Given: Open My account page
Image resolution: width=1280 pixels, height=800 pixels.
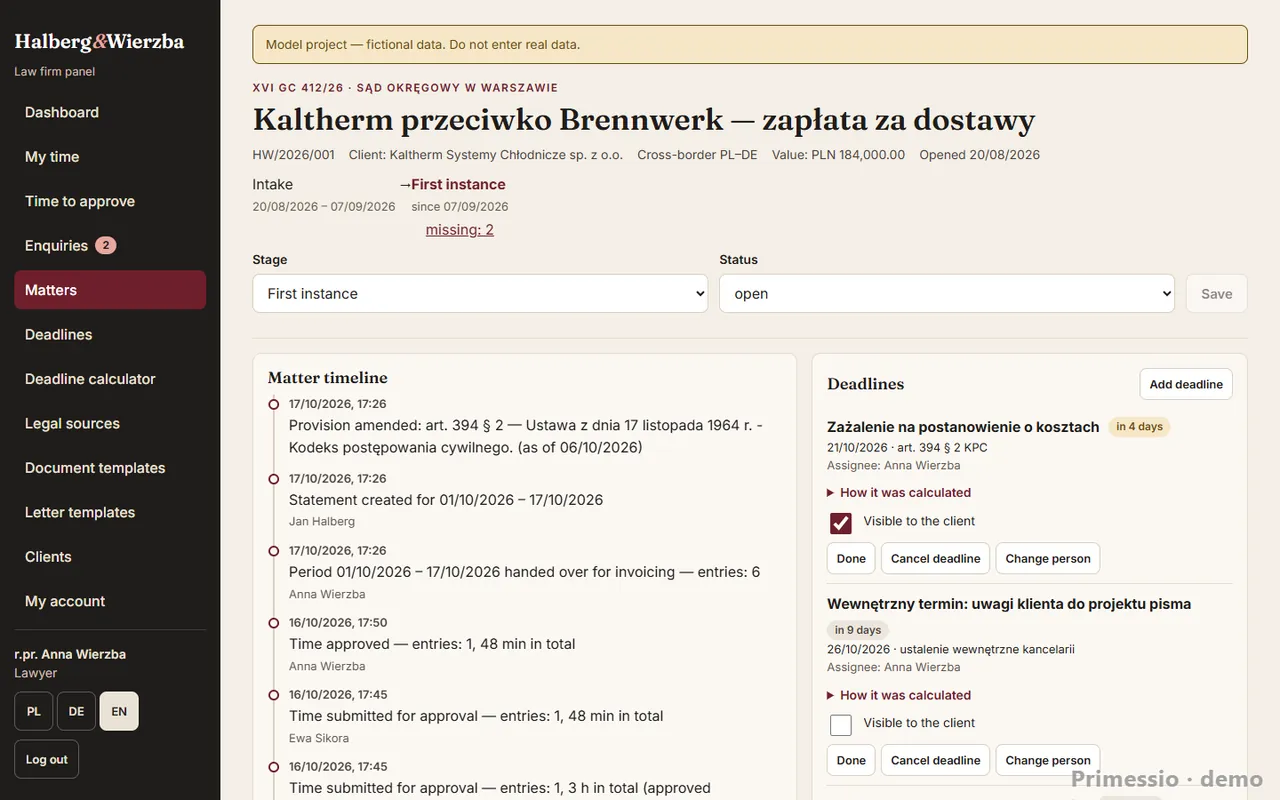Looking at the screenshot, I should (x=110, y=601).
